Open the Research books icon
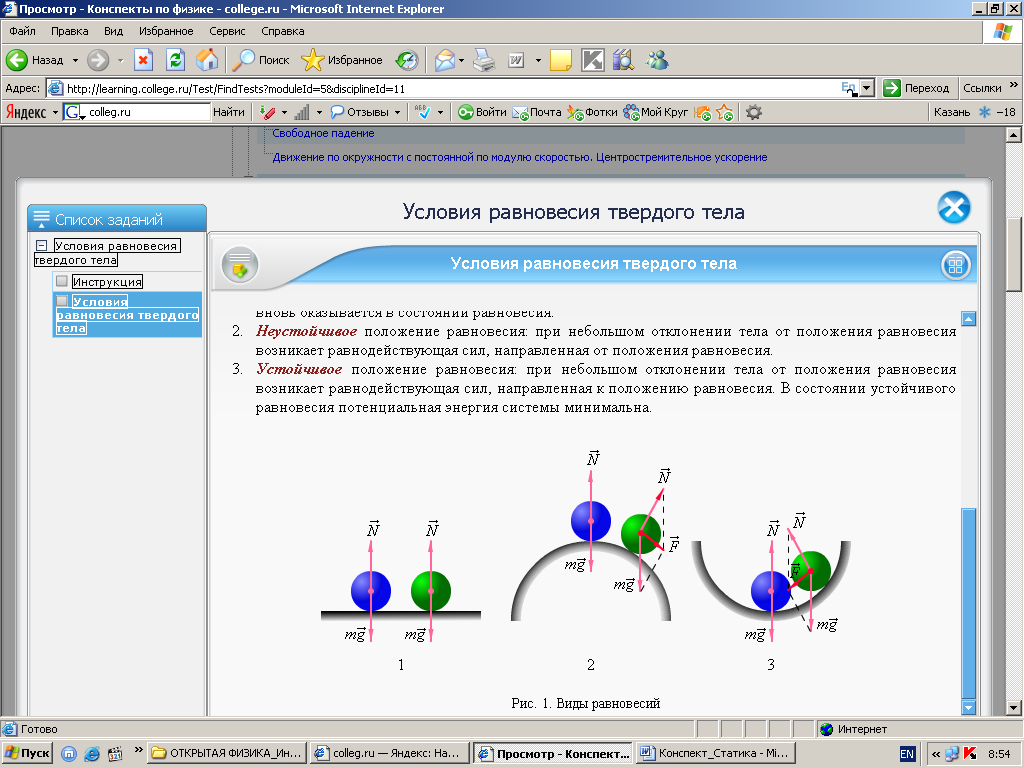1024x768 pixels. (x=624, y=60)
